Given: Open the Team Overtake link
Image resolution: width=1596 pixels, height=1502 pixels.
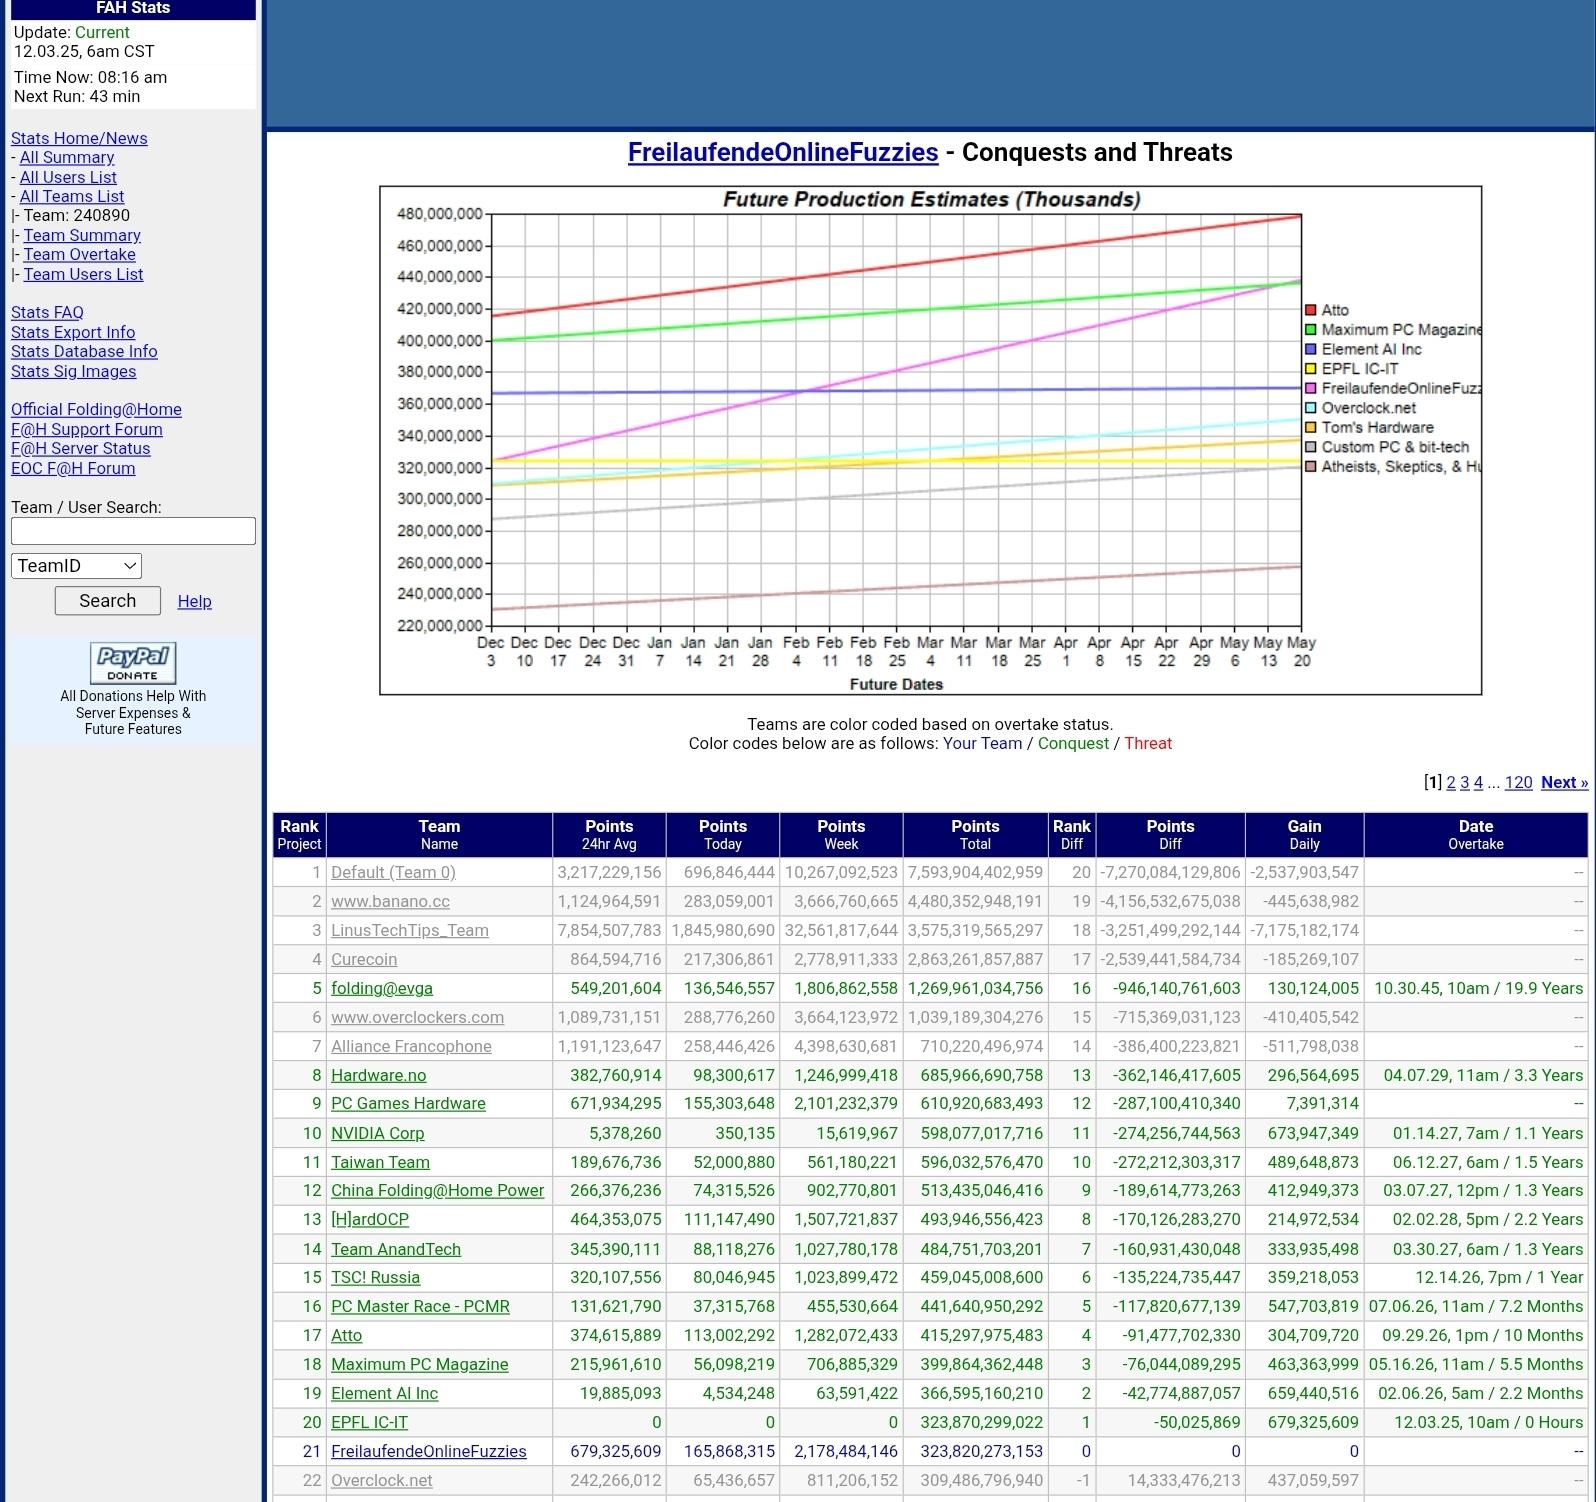Looking at the screenshot, I should (79, 254).
